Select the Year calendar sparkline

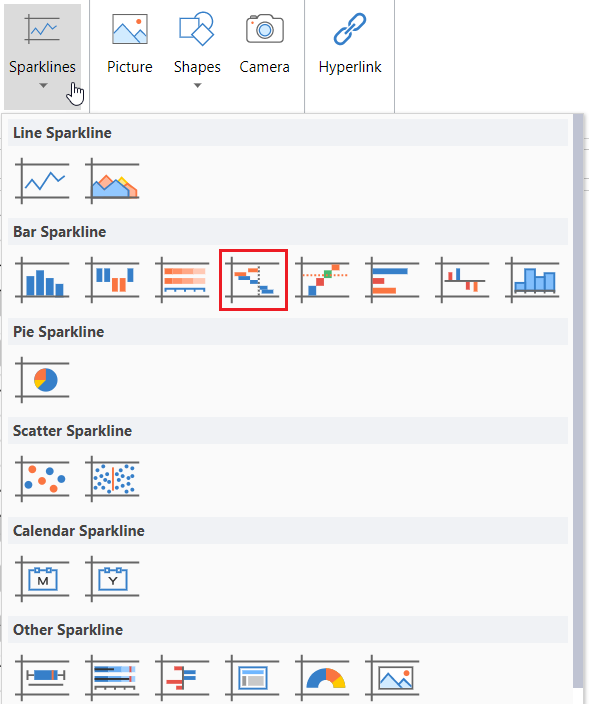click(112, 579)
